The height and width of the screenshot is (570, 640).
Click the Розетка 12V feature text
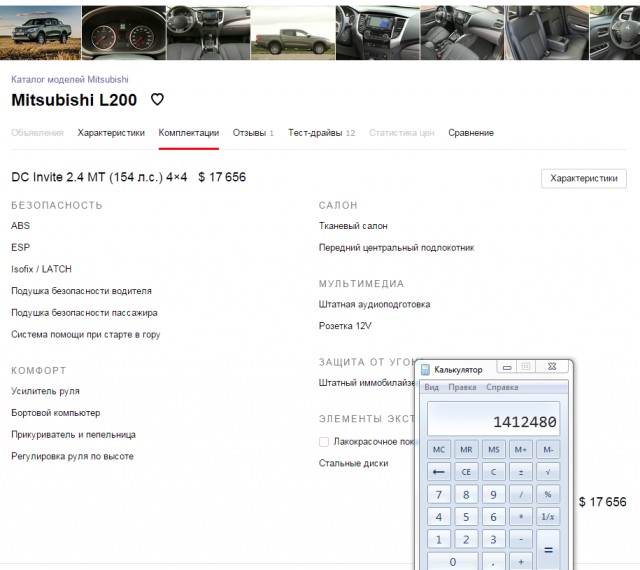pyautogui.click(x=345, y=326)
